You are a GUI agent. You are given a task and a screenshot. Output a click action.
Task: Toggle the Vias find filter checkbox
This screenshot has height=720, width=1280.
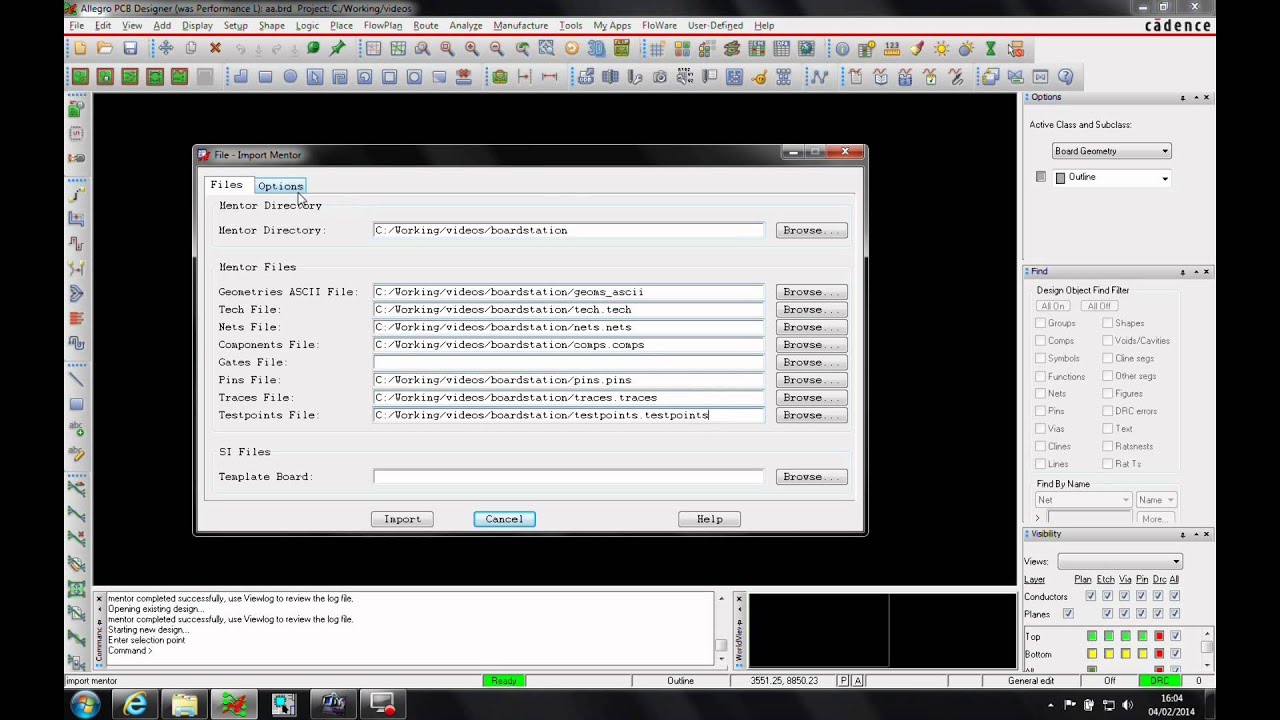tap(1040, 428)
